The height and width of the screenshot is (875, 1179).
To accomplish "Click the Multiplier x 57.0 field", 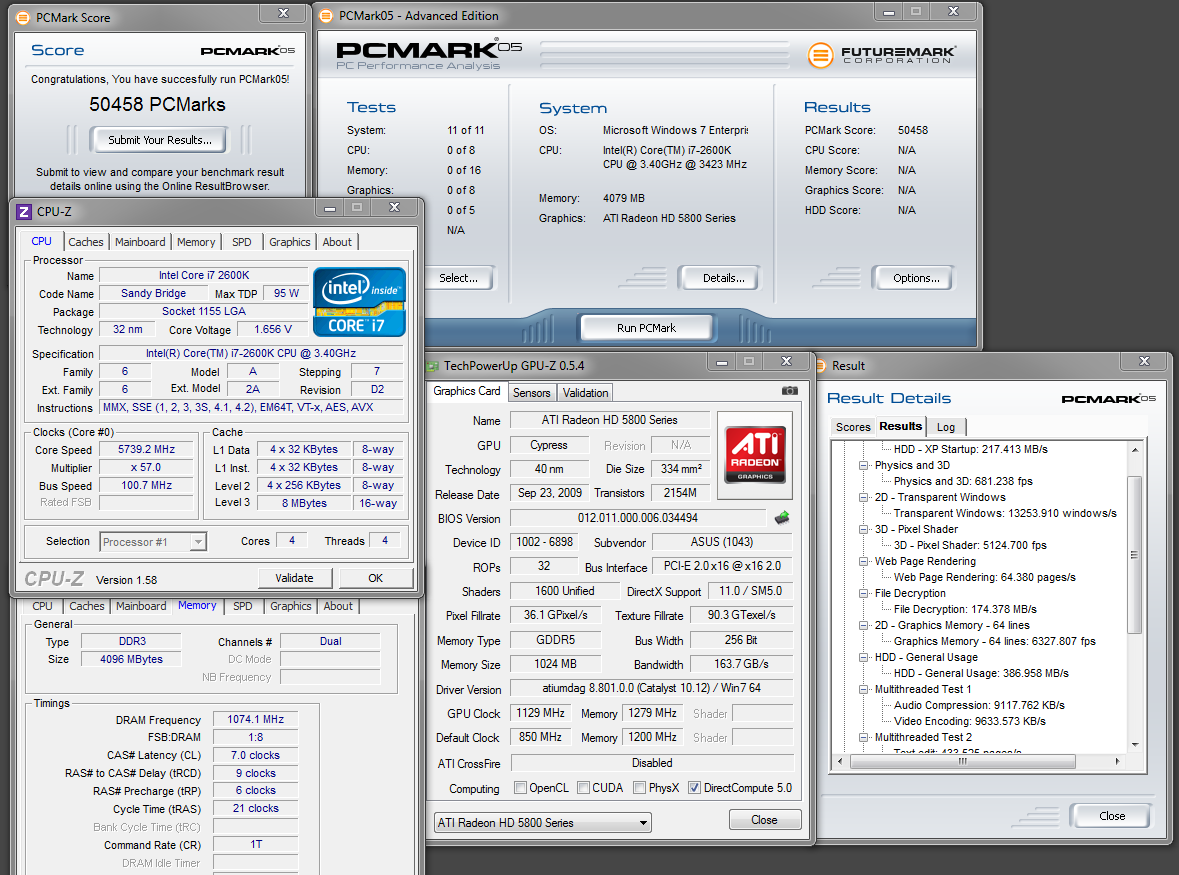I will (146, 468).
